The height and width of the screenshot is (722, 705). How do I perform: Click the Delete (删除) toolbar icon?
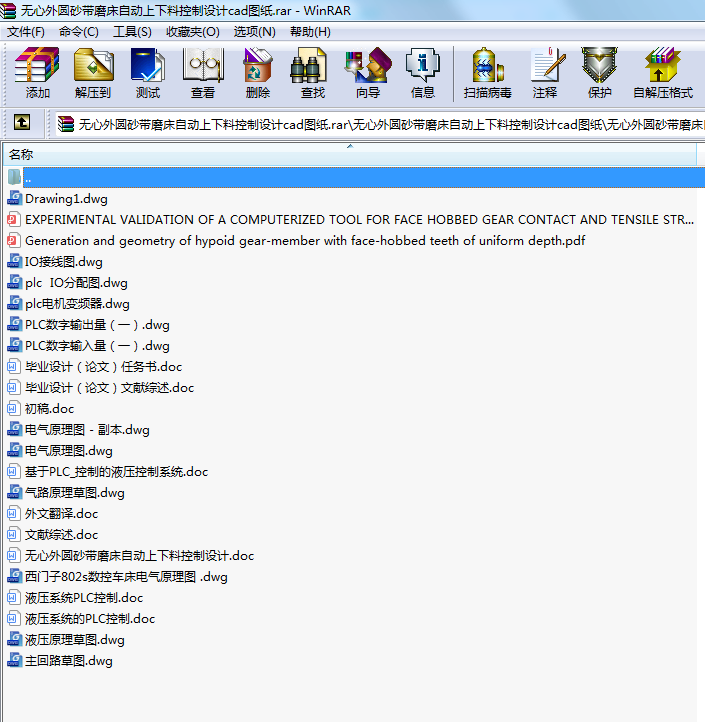pos(257,73)
